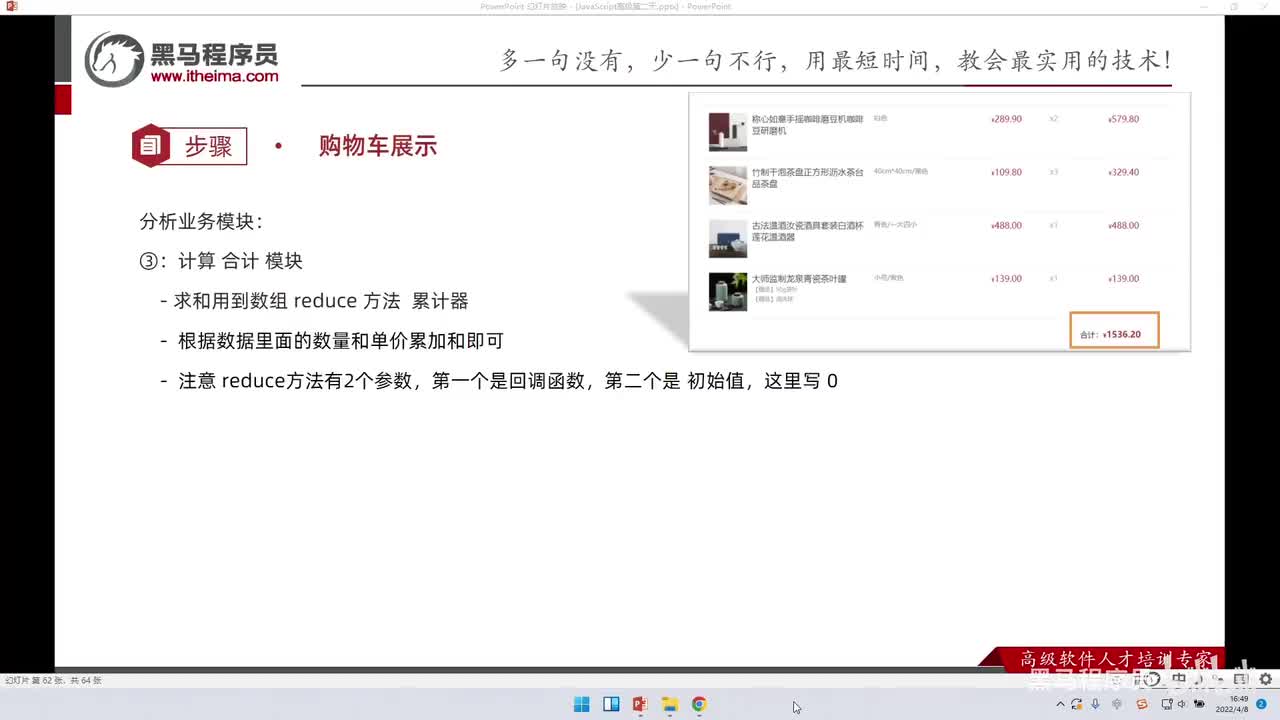Click the coffee grinder product thumbnail
The width and height of the screenshot is (1280, 720).
728,132
